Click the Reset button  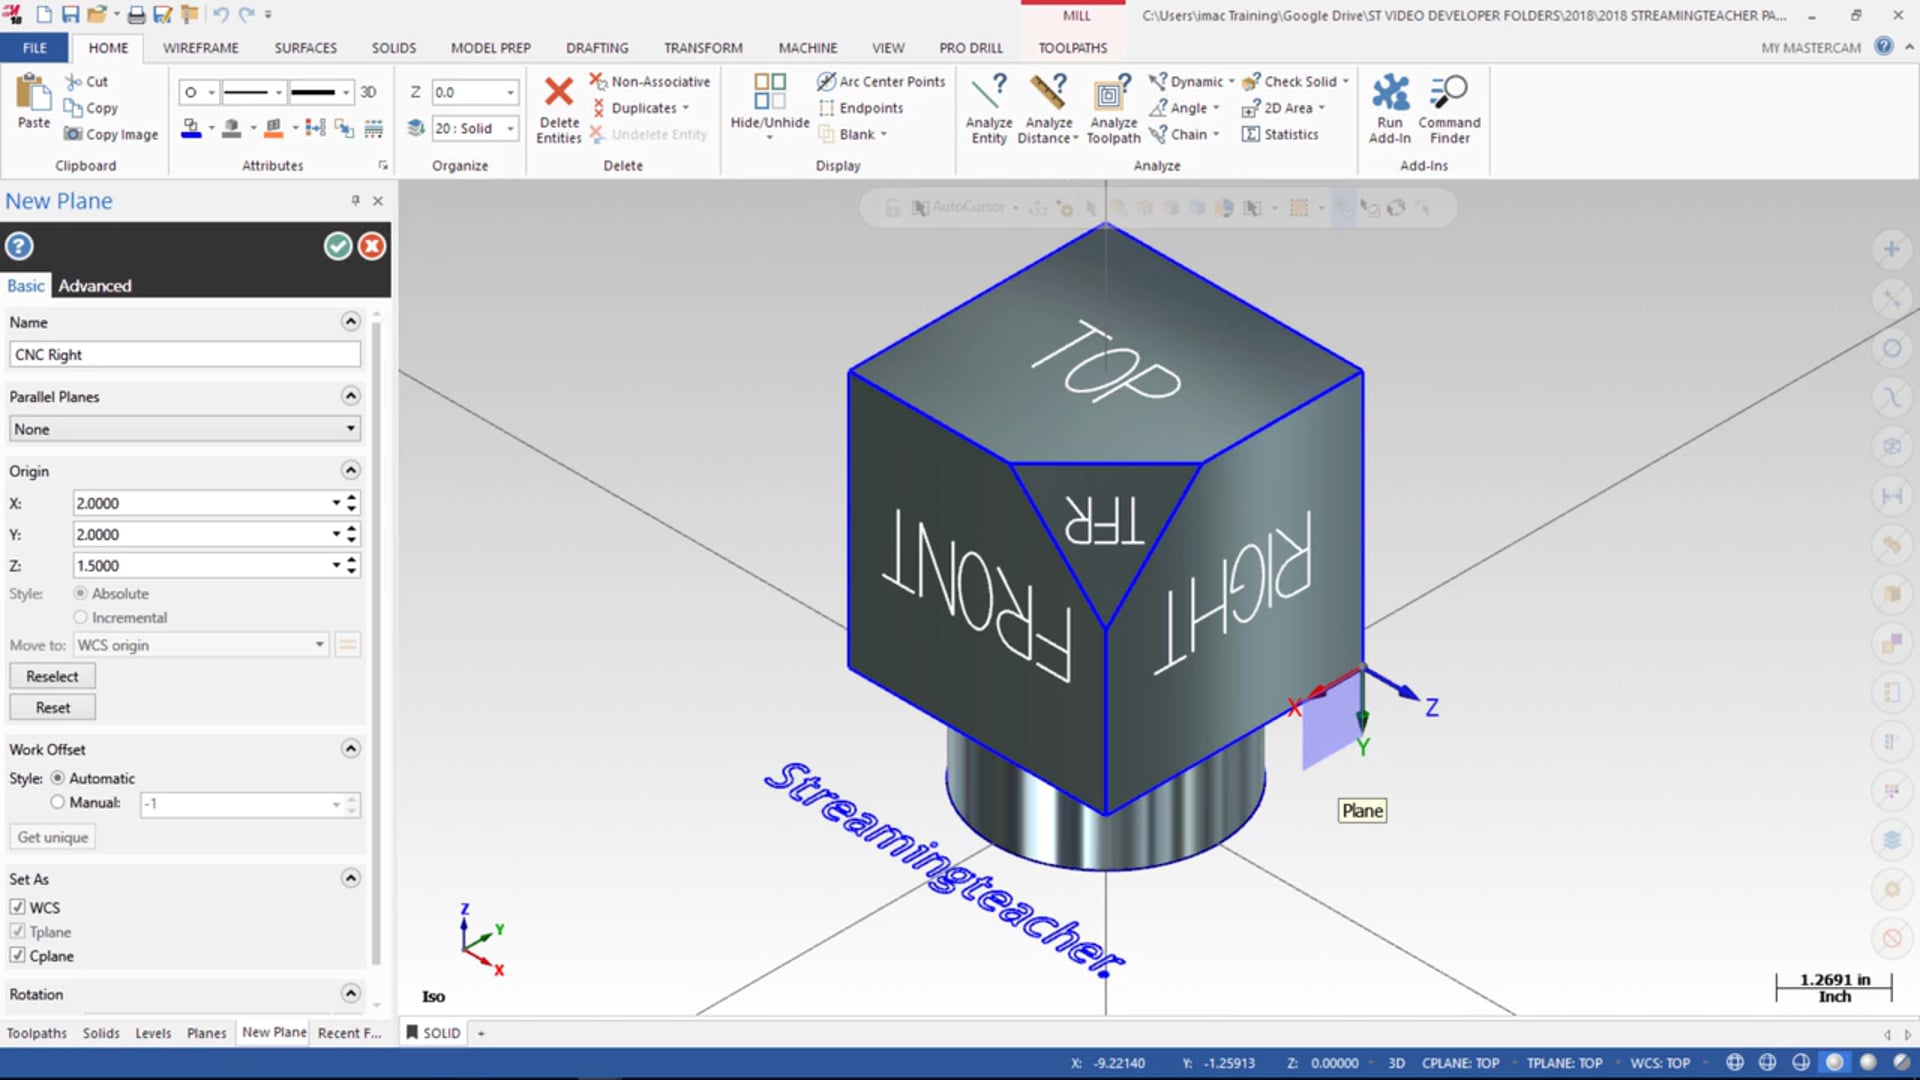coord(52,707)
